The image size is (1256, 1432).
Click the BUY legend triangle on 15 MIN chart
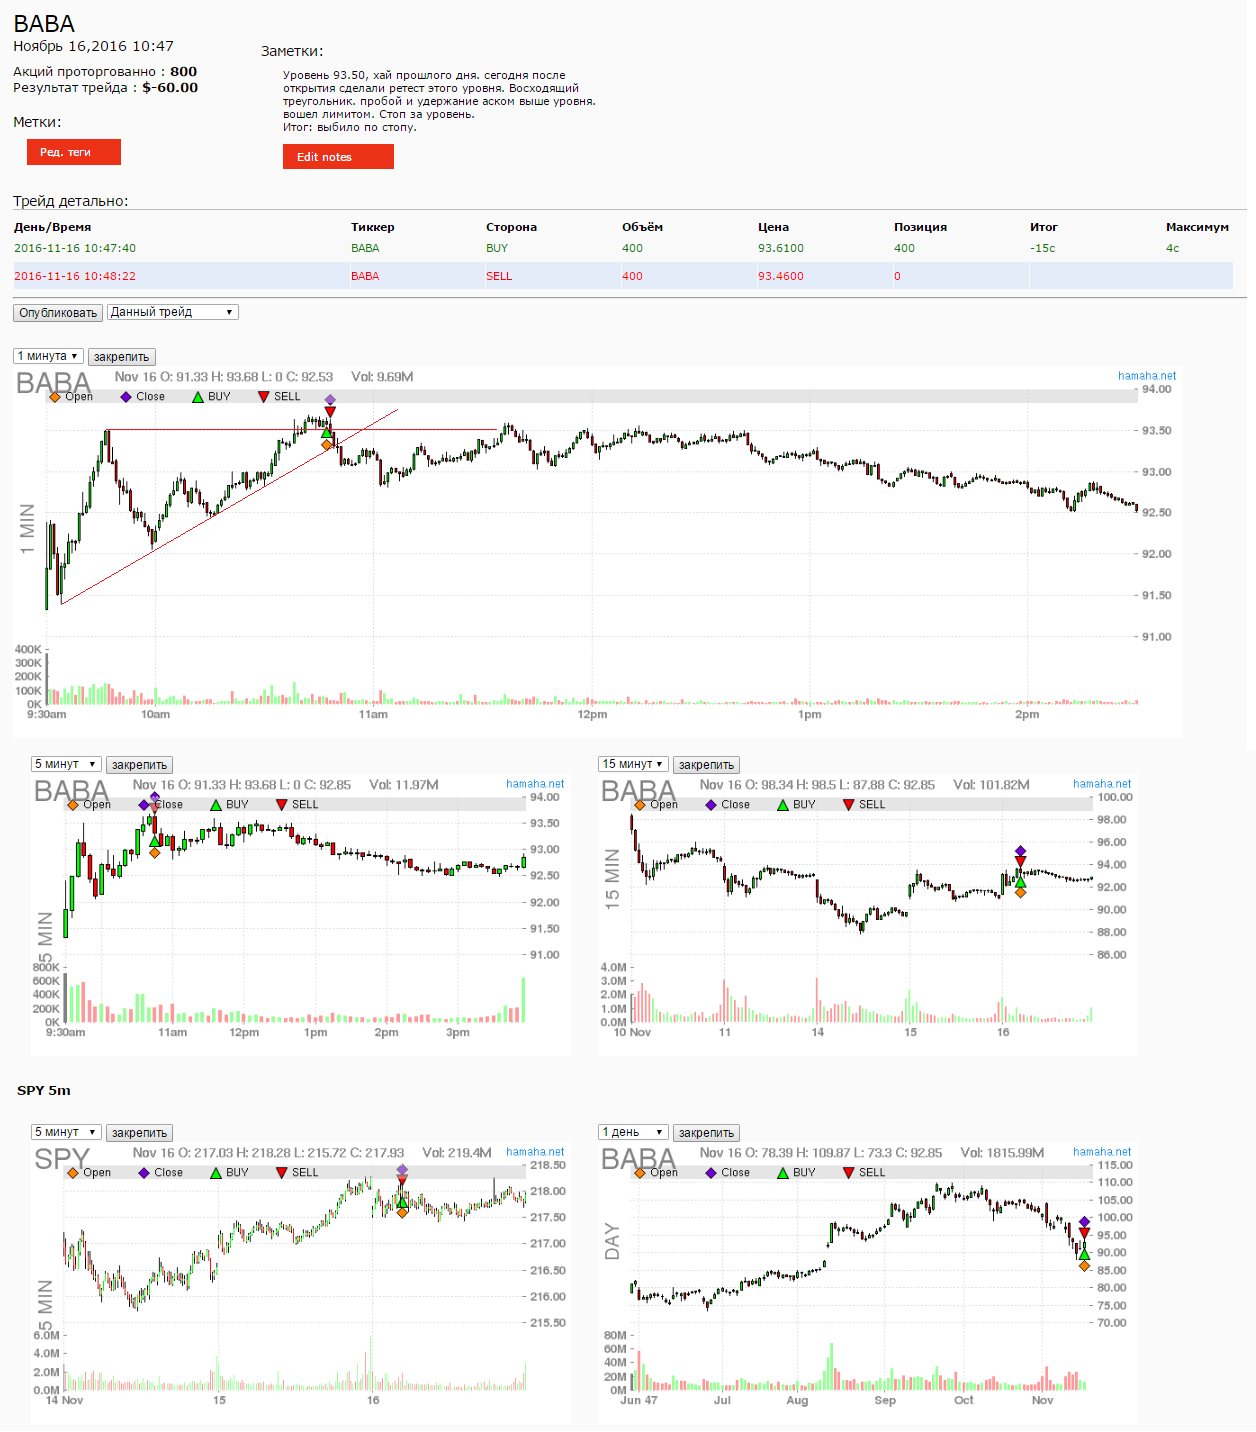click(783, 805)
